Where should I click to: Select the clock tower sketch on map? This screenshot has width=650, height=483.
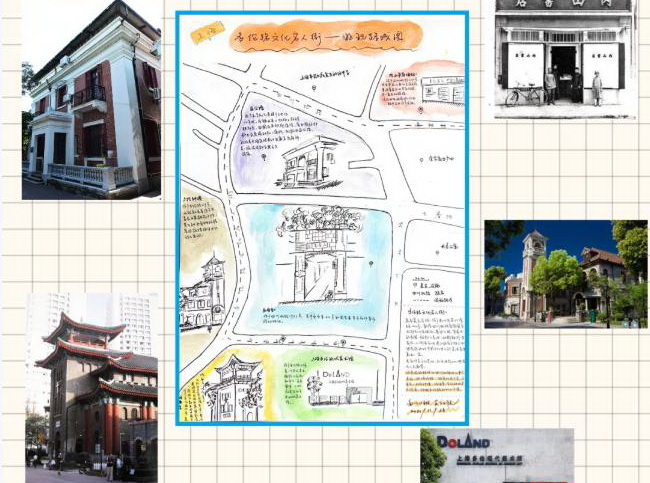[x=203, y=290]
